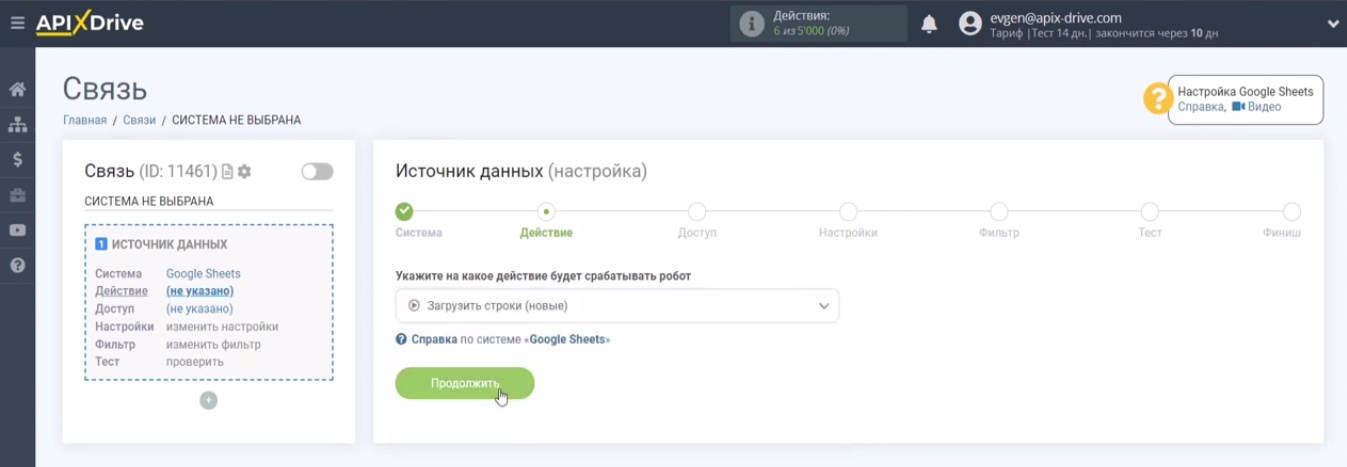This screenshot has width=1347, height=467.
Task: Select the Настройки step
Action: 848,212
